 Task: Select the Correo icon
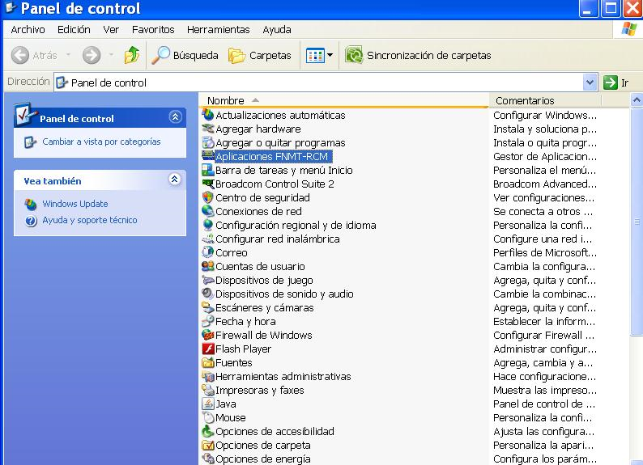click(208, 253)
